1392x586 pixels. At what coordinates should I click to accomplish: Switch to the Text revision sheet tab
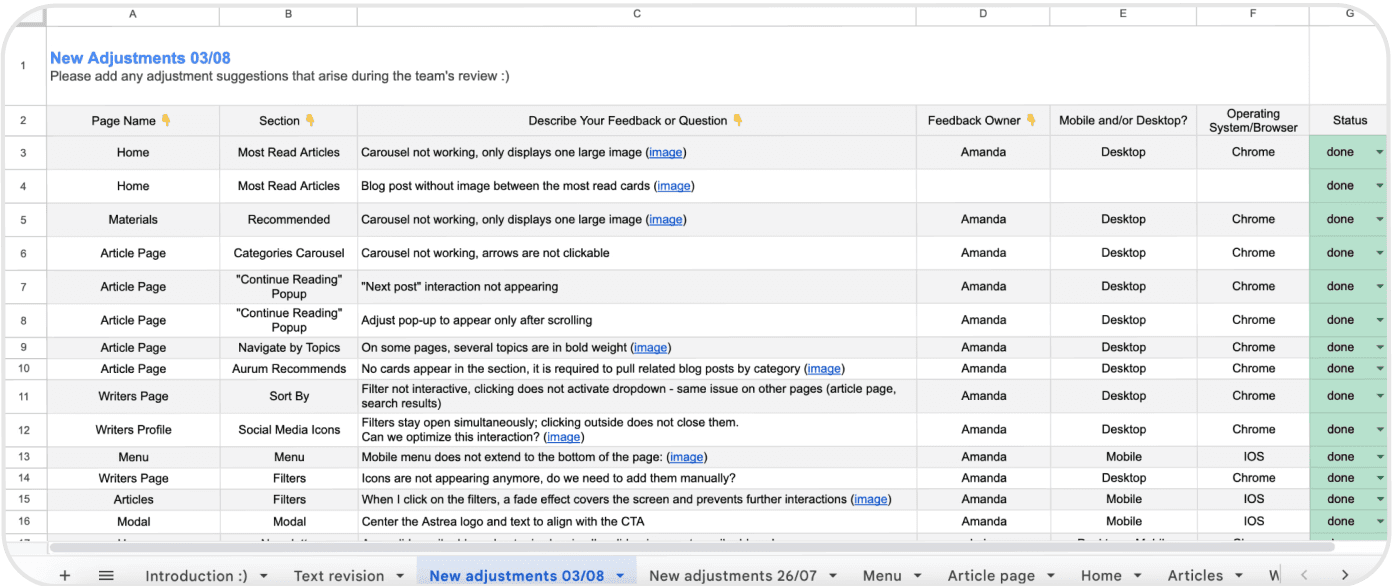click(x=339, y=576)
